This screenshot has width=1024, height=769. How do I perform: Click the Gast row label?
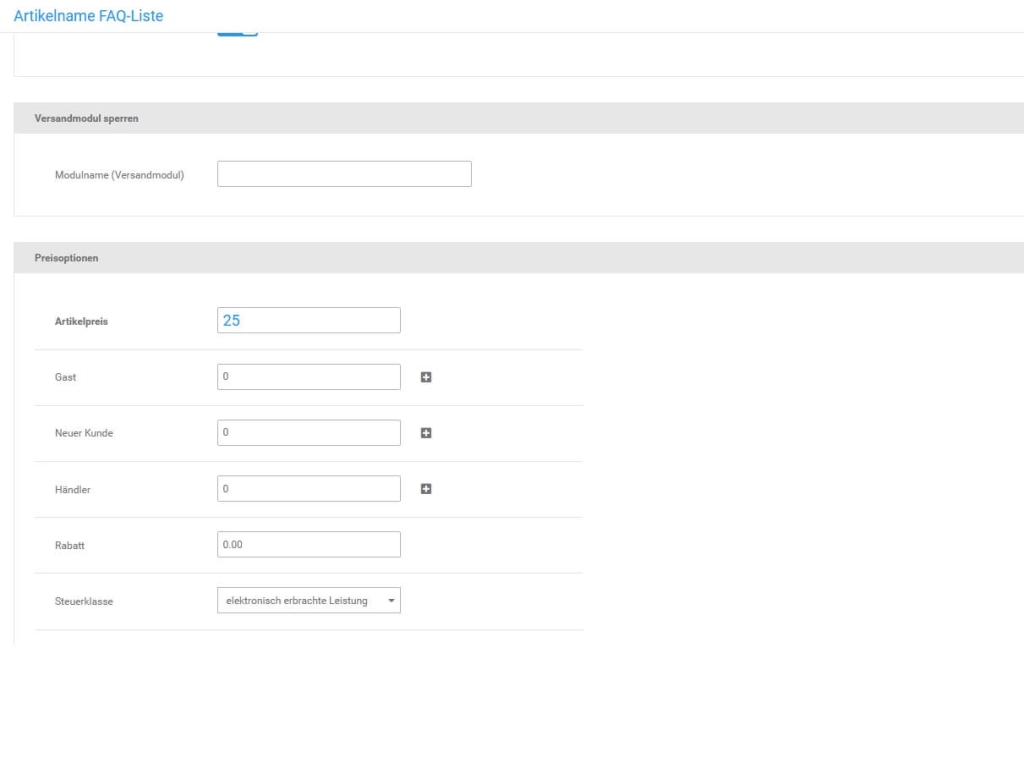64,376
